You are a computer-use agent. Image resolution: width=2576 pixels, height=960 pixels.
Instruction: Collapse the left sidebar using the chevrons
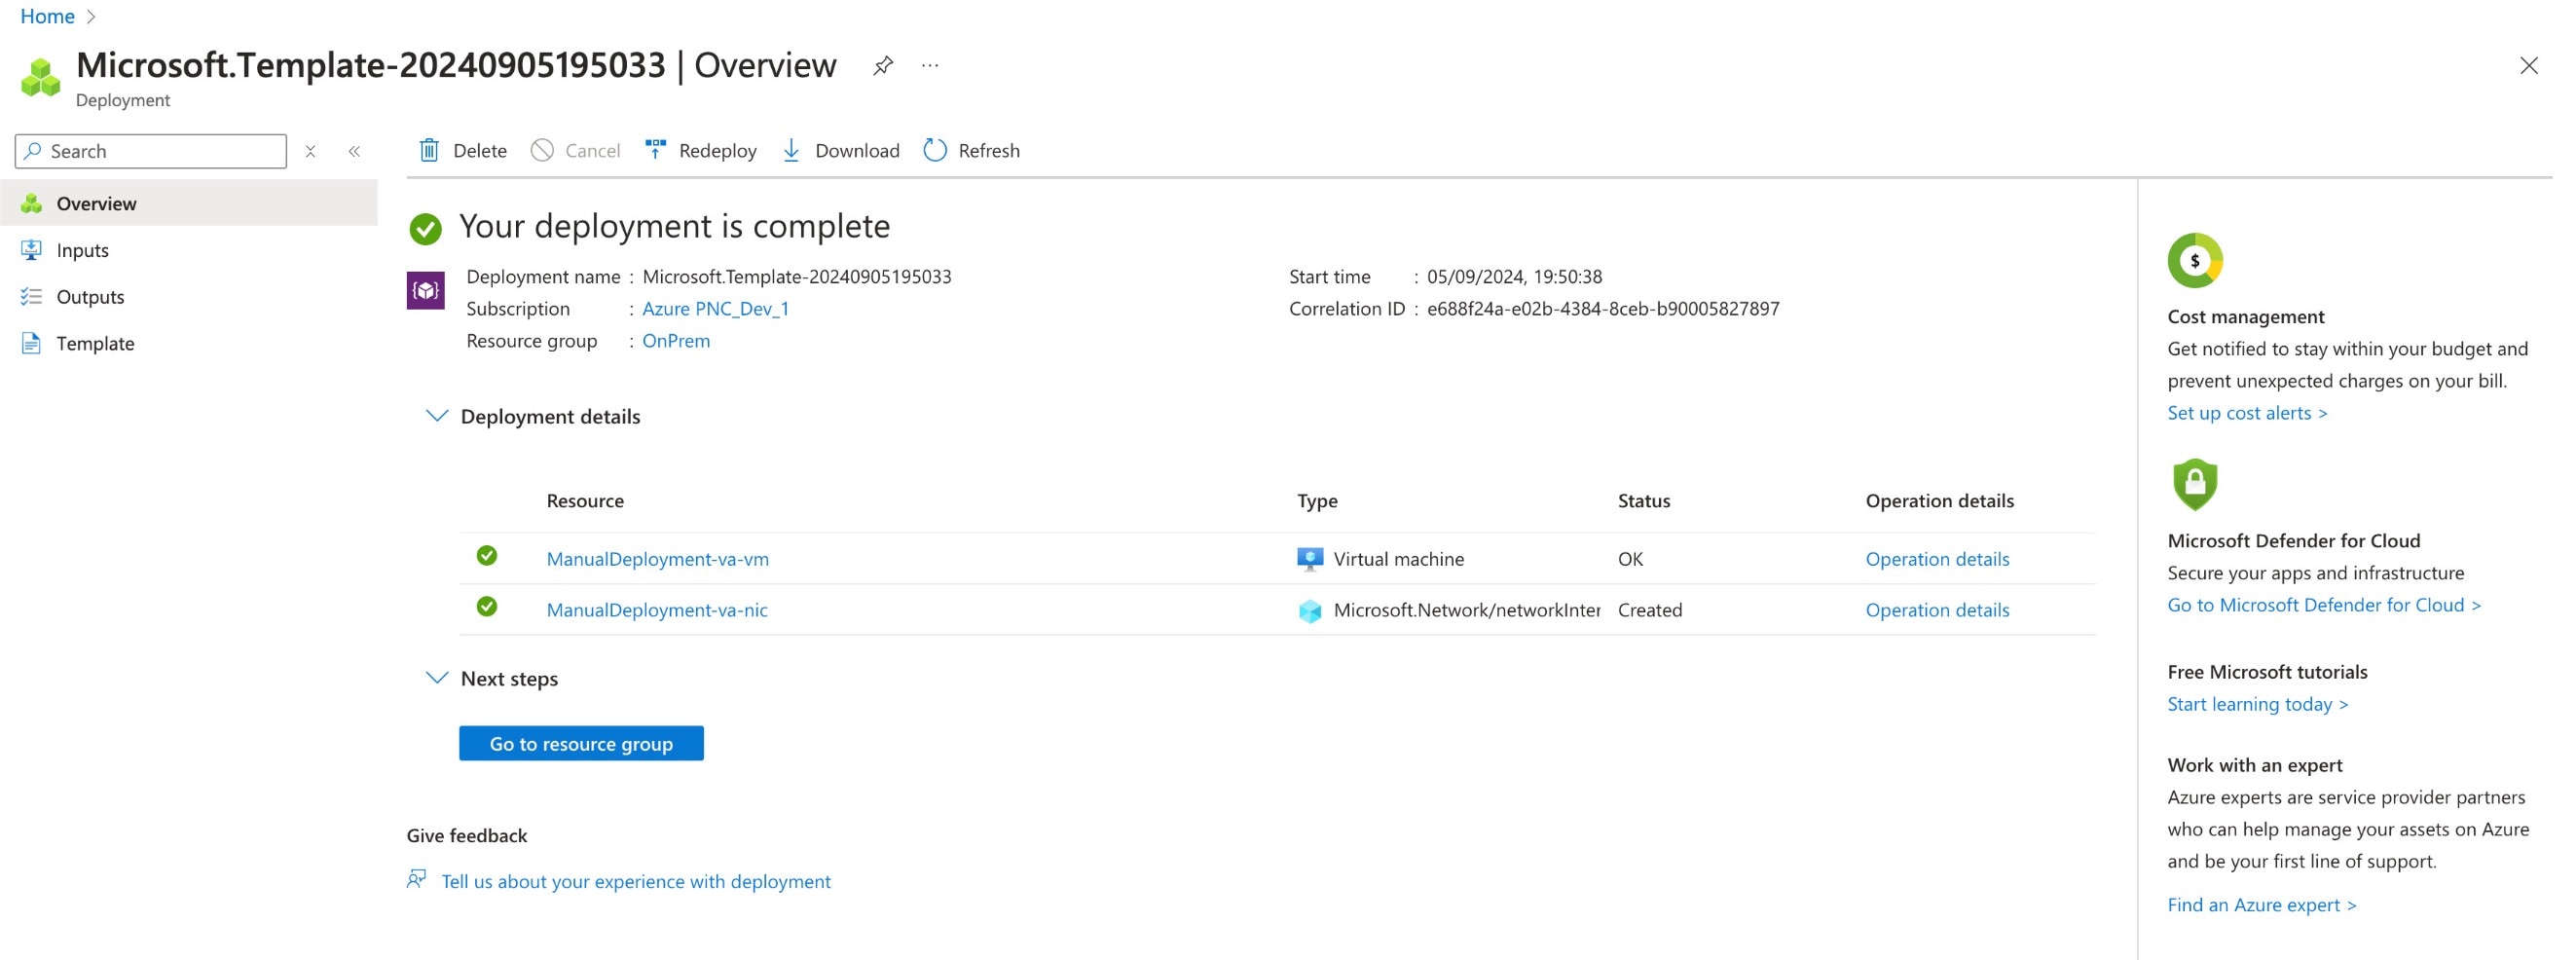pyautogui.click(x=354, y=151)
